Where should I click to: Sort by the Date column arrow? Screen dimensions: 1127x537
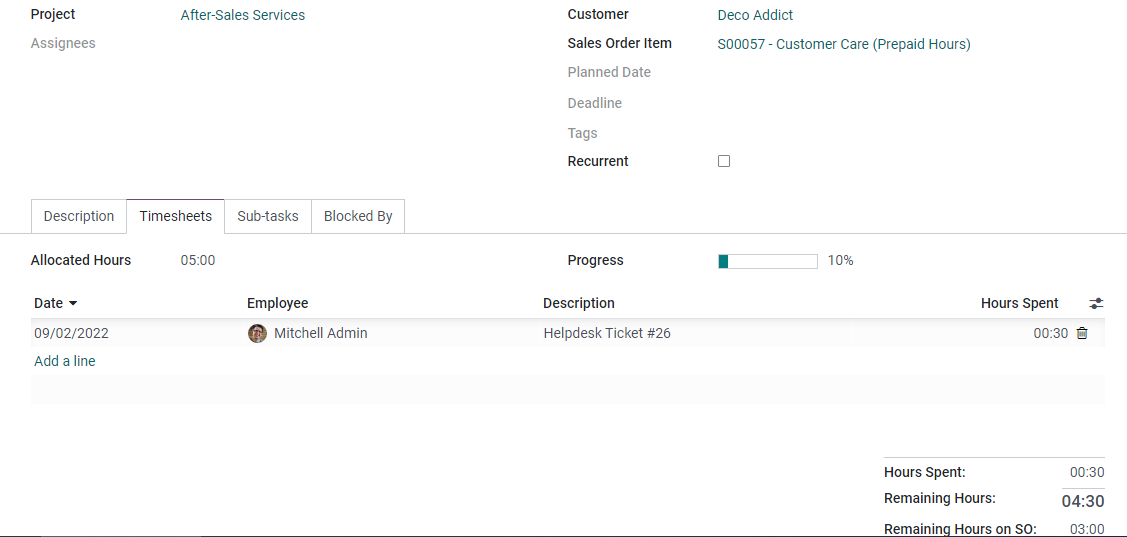point(73,304)
